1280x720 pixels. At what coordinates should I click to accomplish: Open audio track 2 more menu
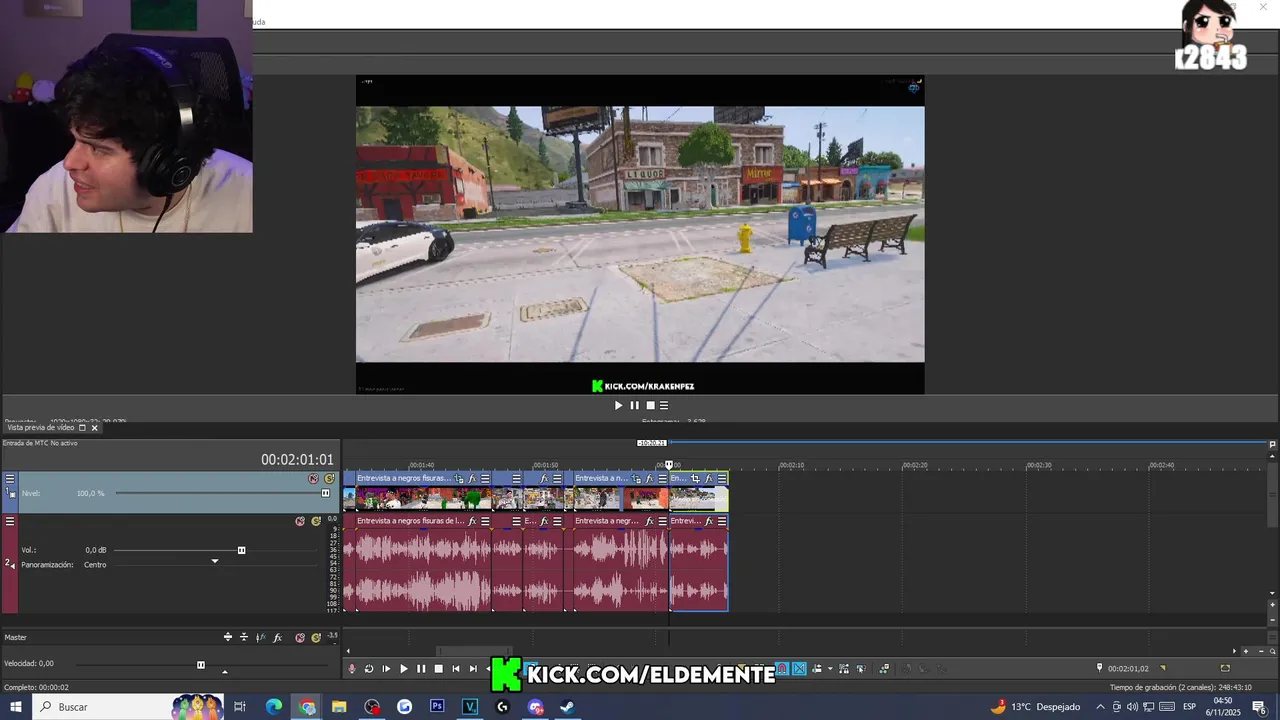10,521
